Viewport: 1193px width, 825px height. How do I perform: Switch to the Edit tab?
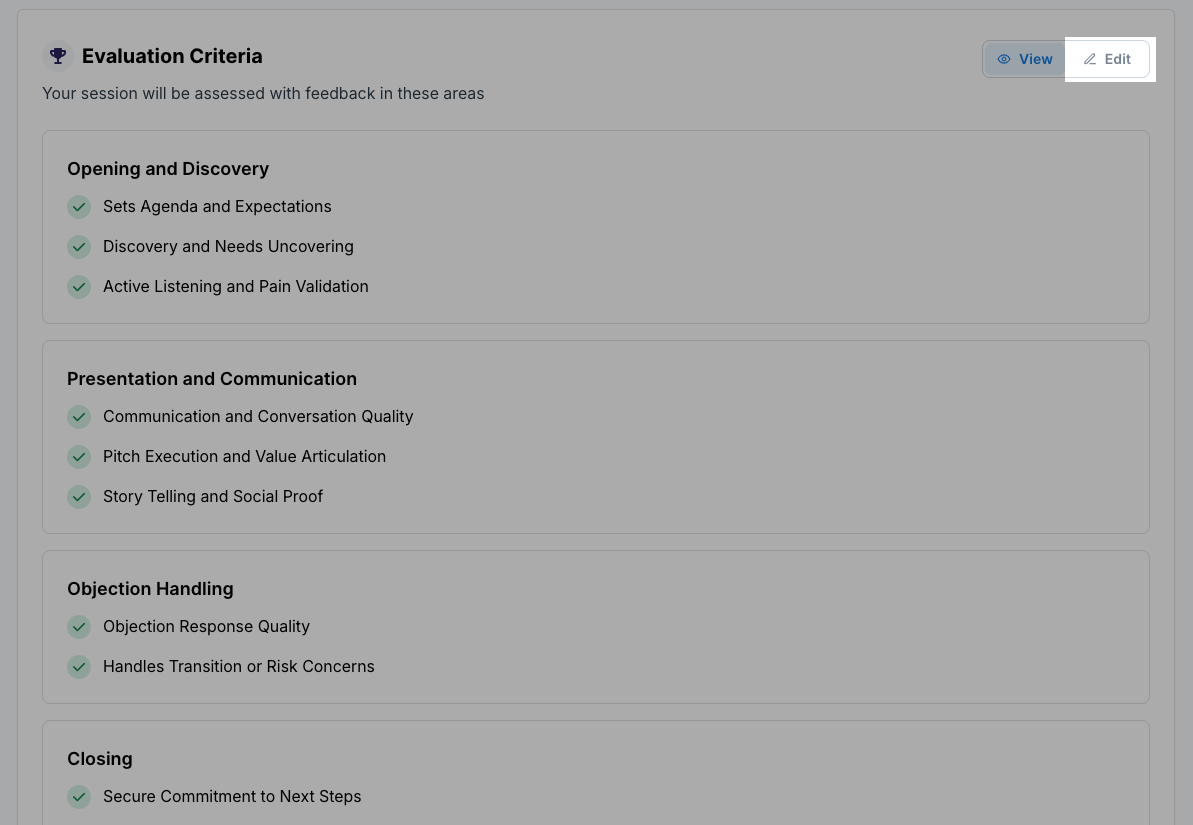(1108, 59)
